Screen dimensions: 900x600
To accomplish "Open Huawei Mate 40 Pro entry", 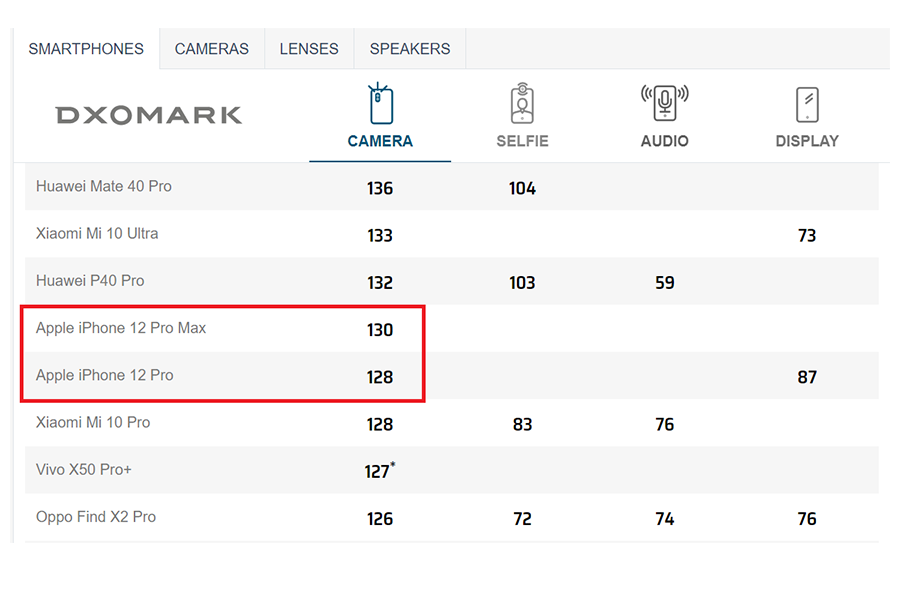I will click(x=104, y=186).
